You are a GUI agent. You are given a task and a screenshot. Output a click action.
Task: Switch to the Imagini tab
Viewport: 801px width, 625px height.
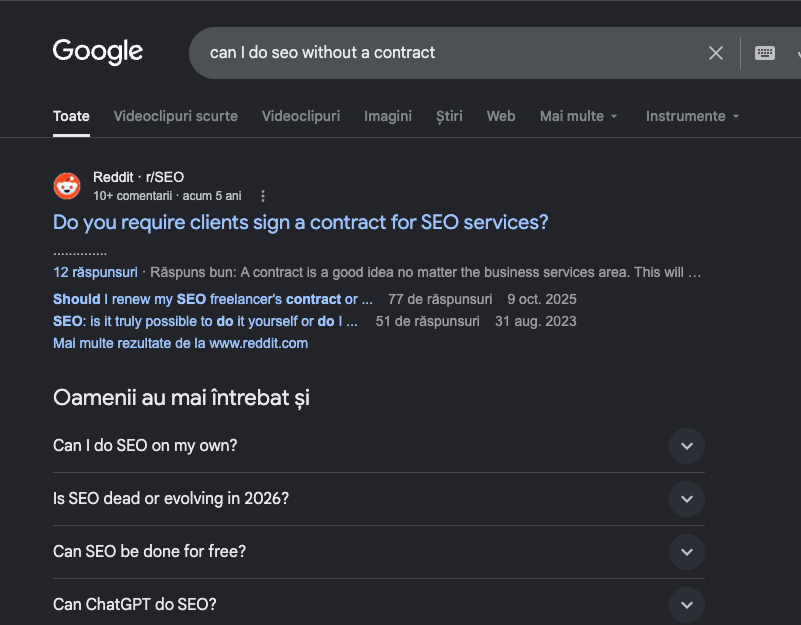(x=388, y=116)
